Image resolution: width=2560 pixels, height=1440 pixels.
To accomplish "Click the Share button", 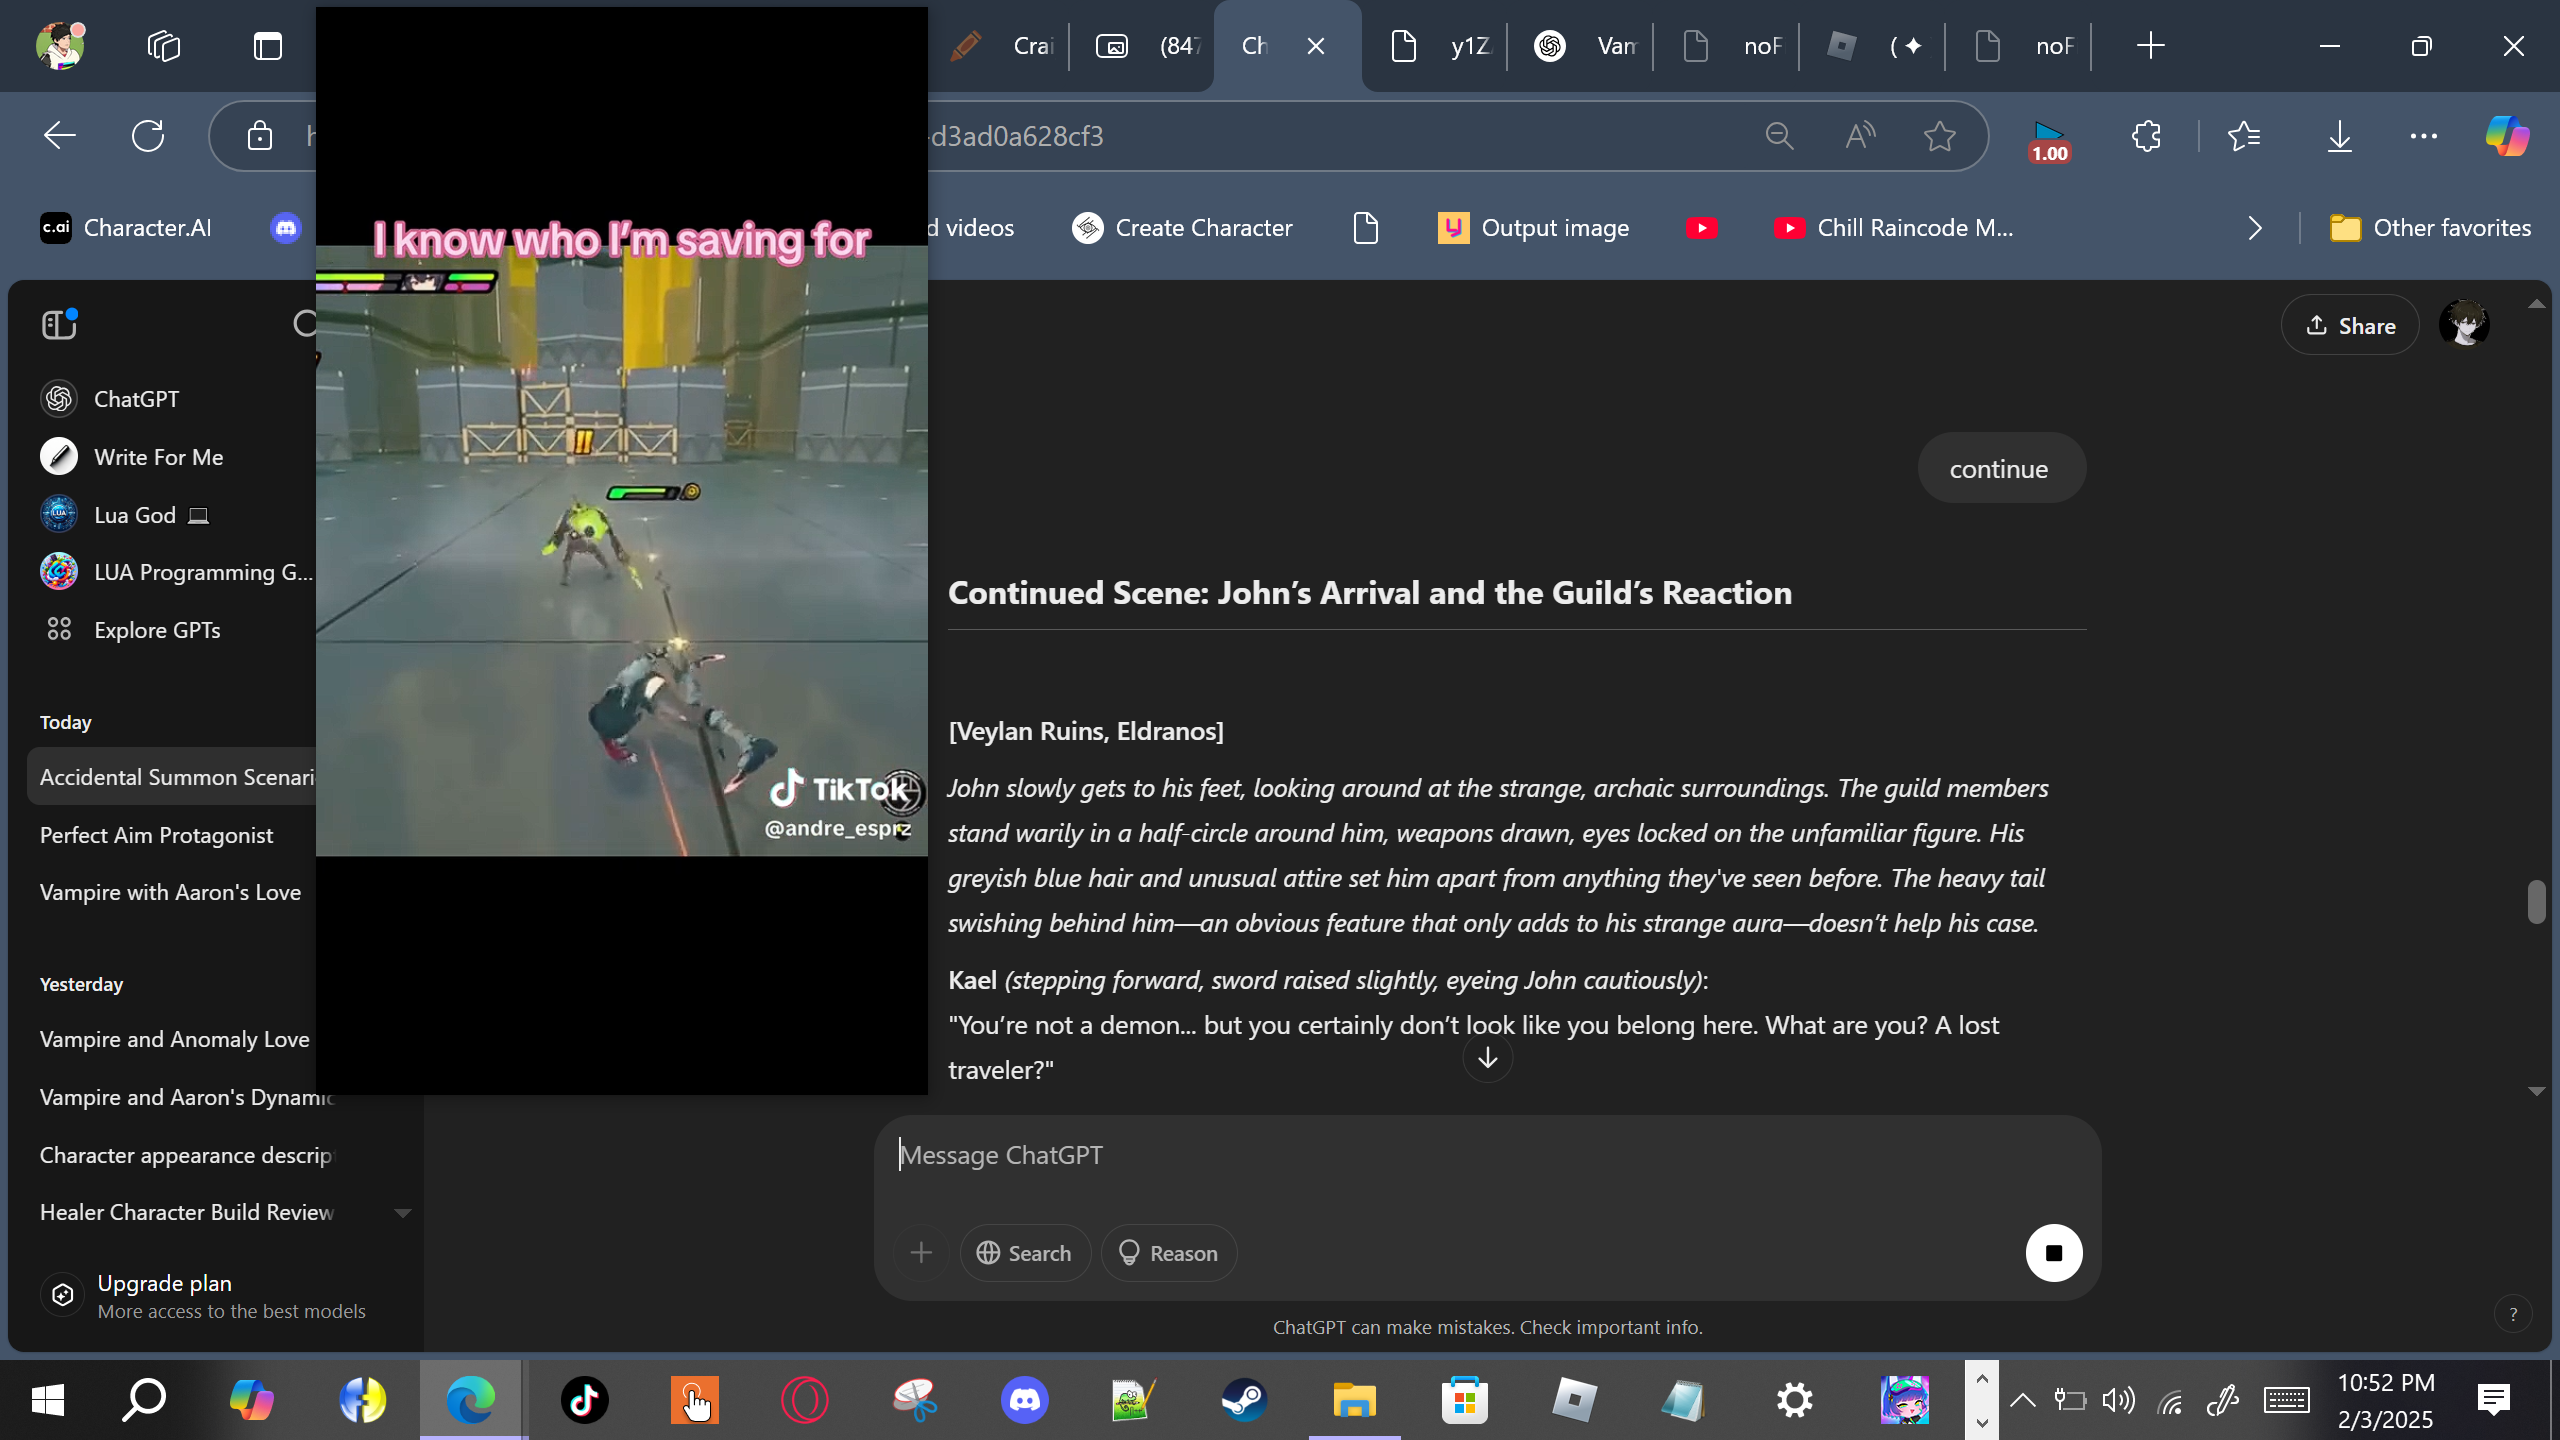I will pyautogui.click(x=2350, y=325).
